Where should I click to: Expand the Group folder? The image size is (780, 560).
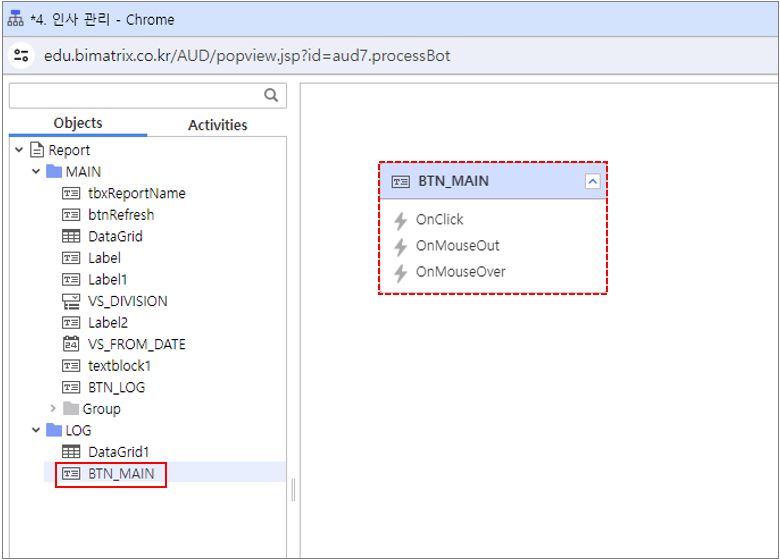coord(54,408)
